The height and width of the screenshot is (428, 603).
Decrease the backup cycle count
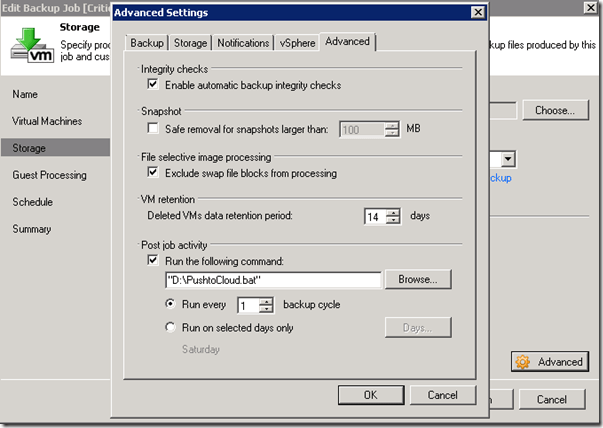coord(265,309)
